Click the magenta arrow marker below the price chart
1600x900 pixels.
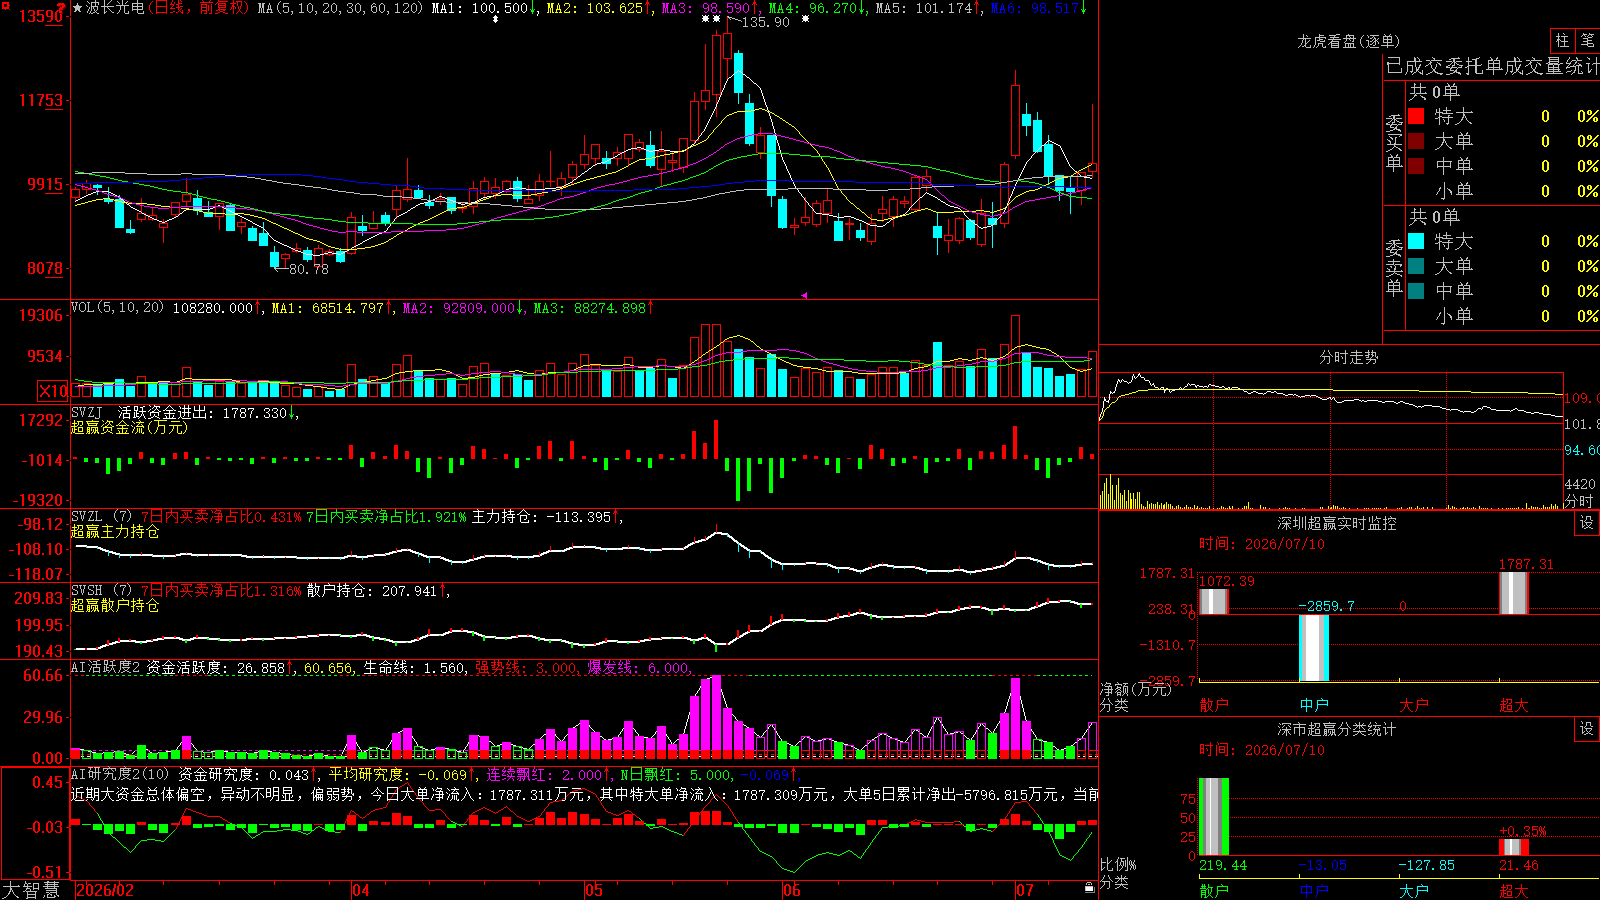(804, 295)
